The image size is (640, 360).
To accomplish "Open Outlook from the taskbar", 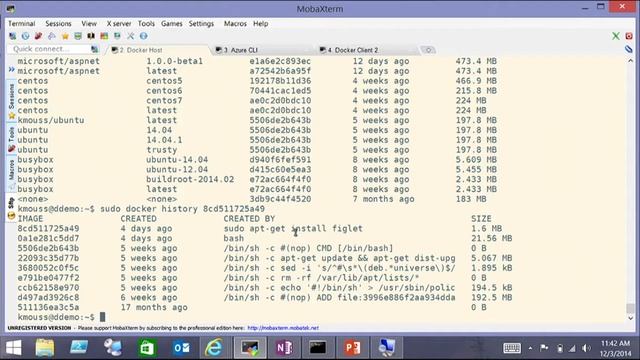I will coord(182,348).
